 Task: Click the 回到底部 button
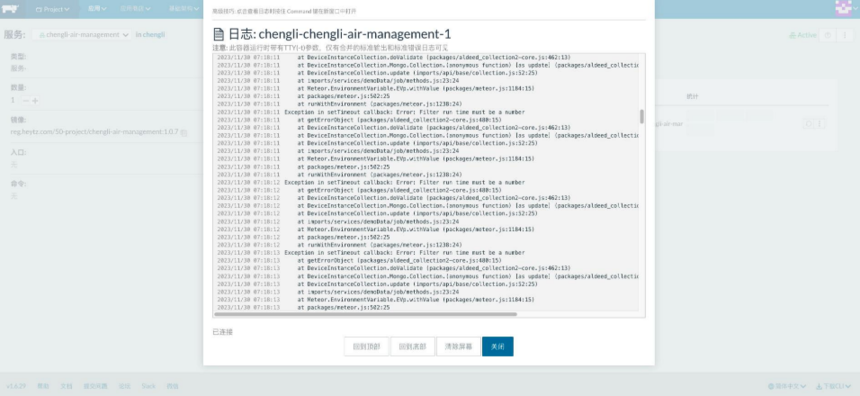[x=412, y=347]
